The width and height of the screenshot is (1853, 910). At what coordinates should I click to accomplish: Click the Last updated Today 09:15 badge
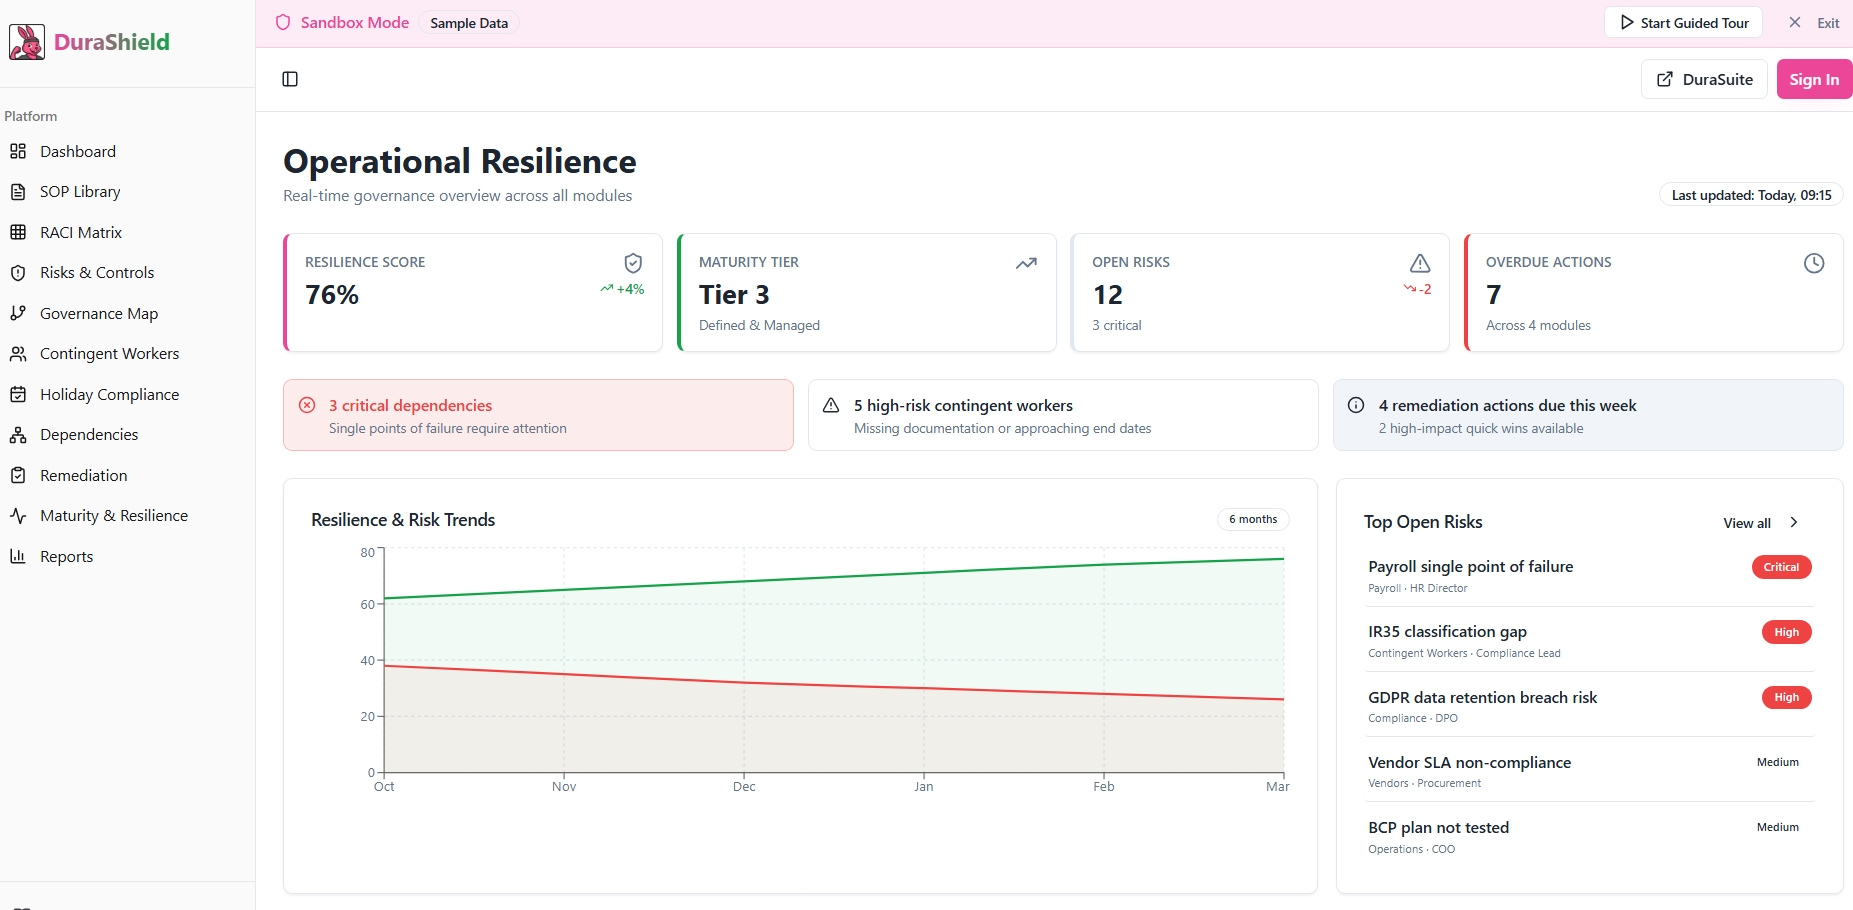tap(1751, 195)
